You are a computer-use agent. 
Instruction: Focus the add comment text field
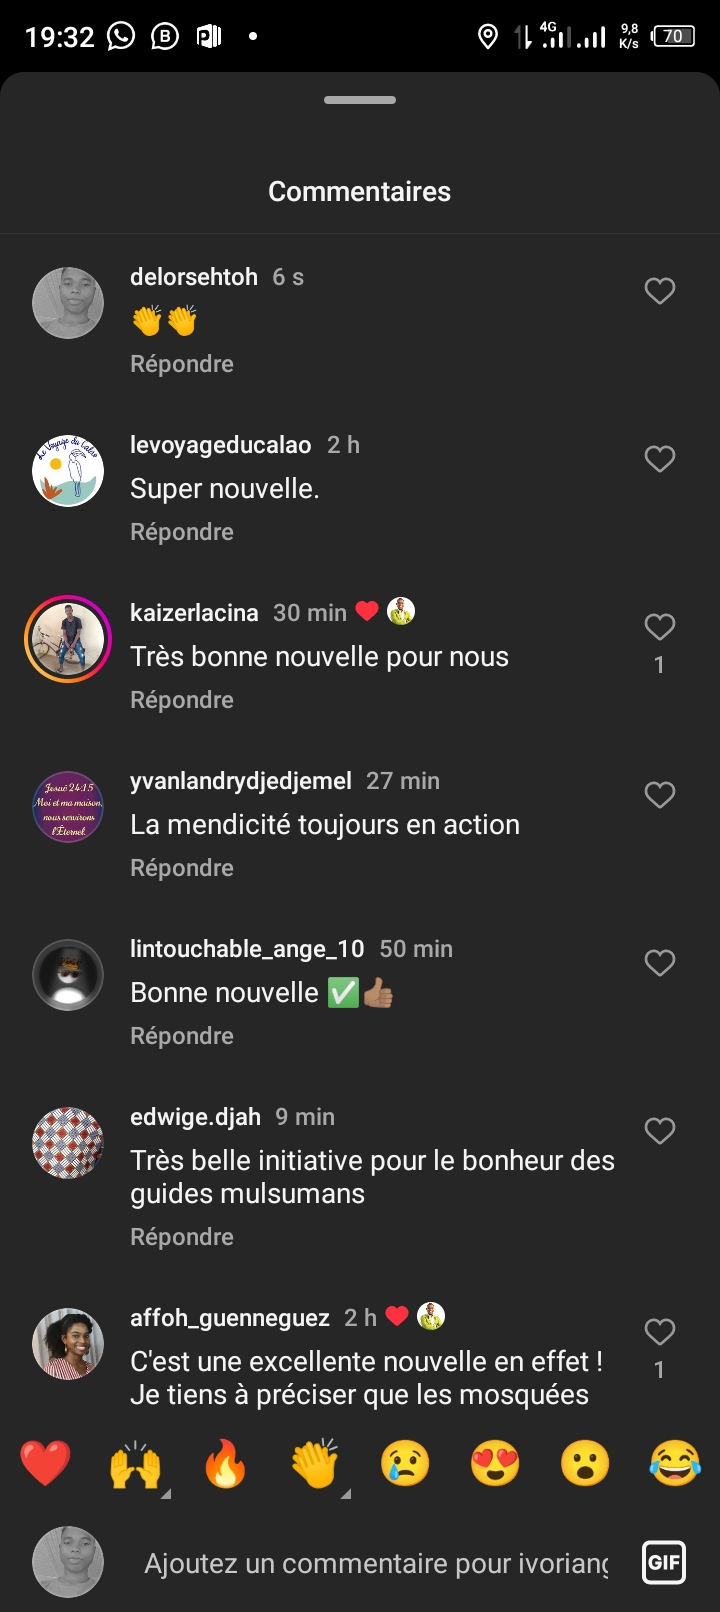pos(376,1563)
